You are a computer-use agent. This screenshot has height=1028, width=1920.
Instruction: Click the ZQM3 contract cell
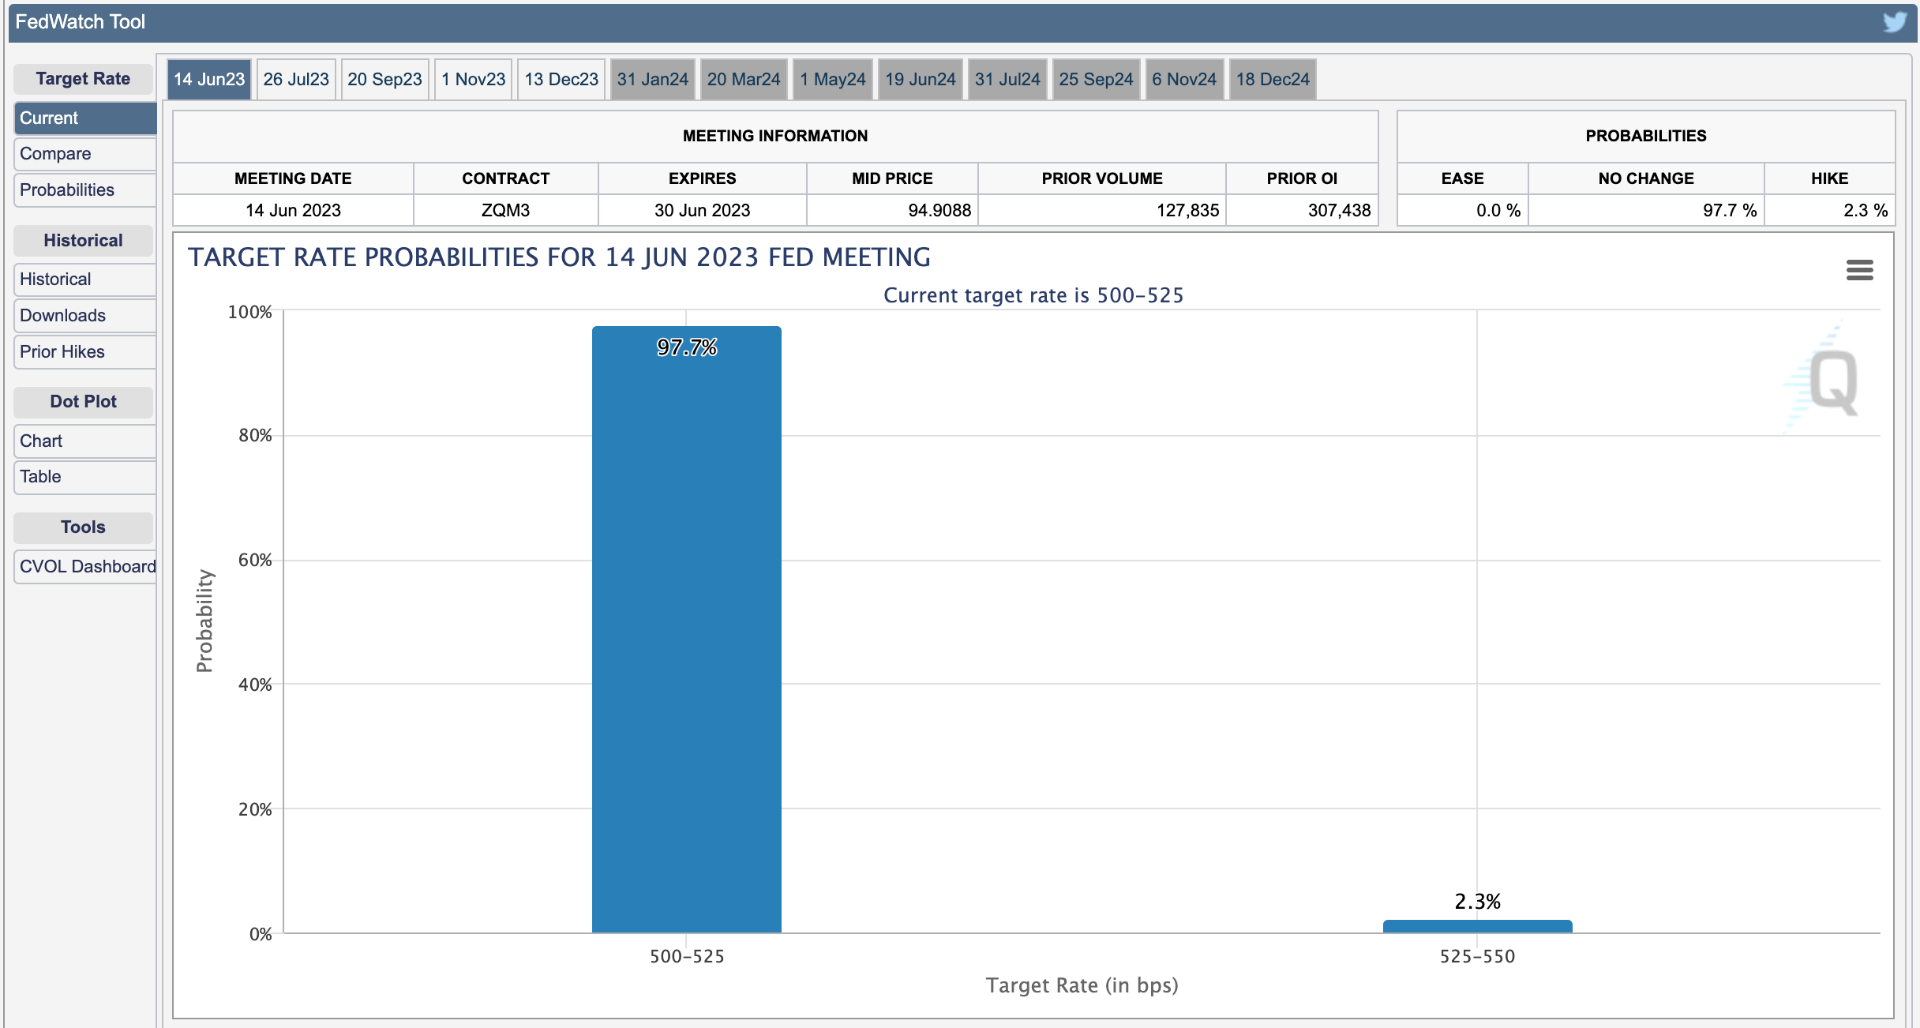(x=506, y=210)
